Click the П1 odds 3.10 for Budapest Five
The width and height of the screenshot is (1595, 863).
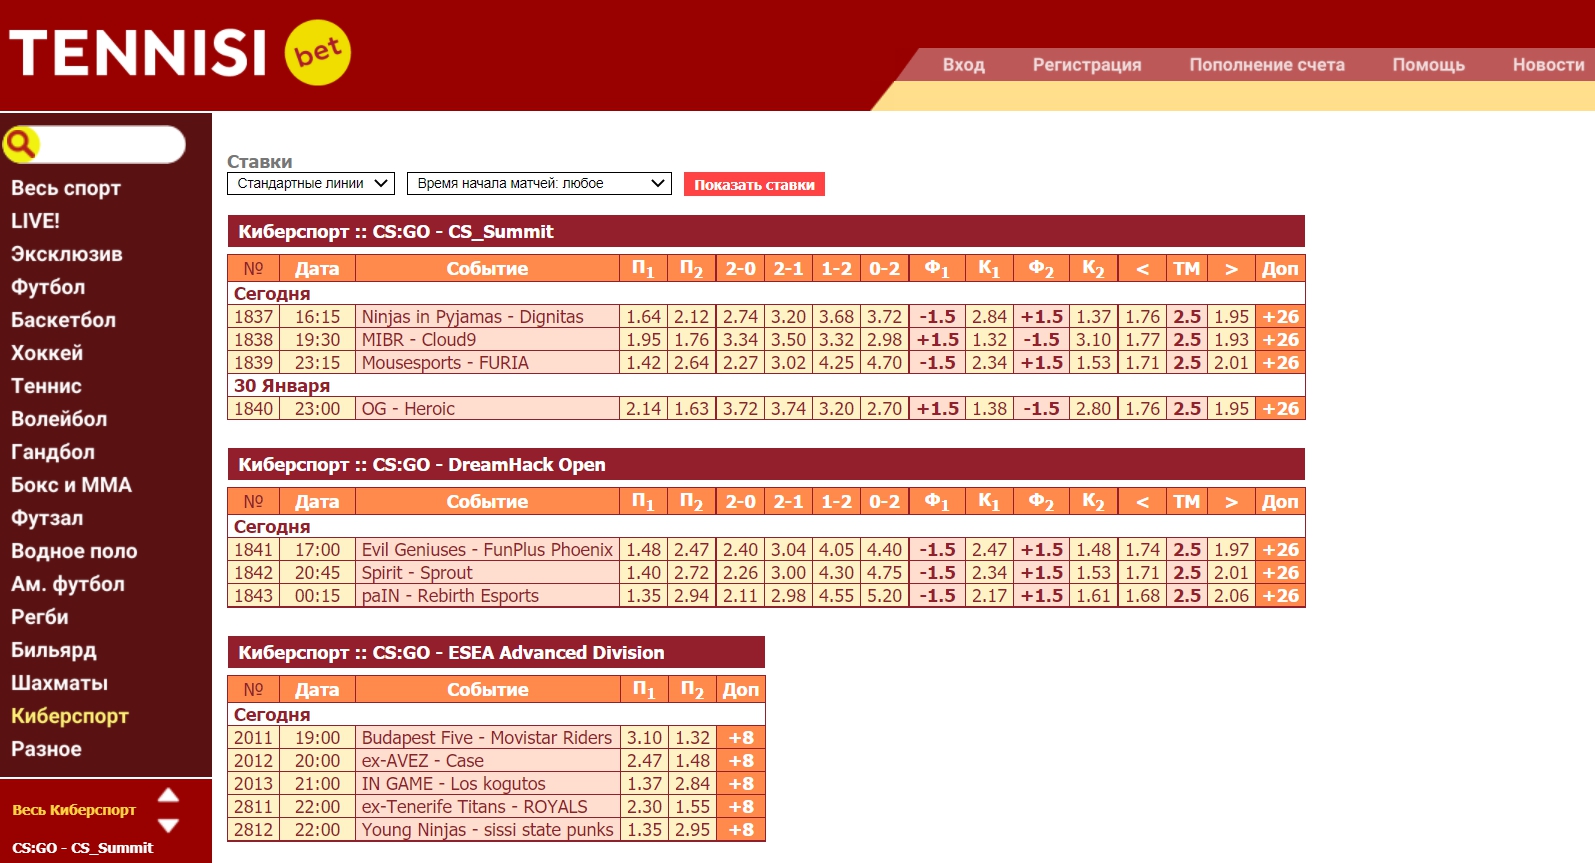tap(644, 738)
